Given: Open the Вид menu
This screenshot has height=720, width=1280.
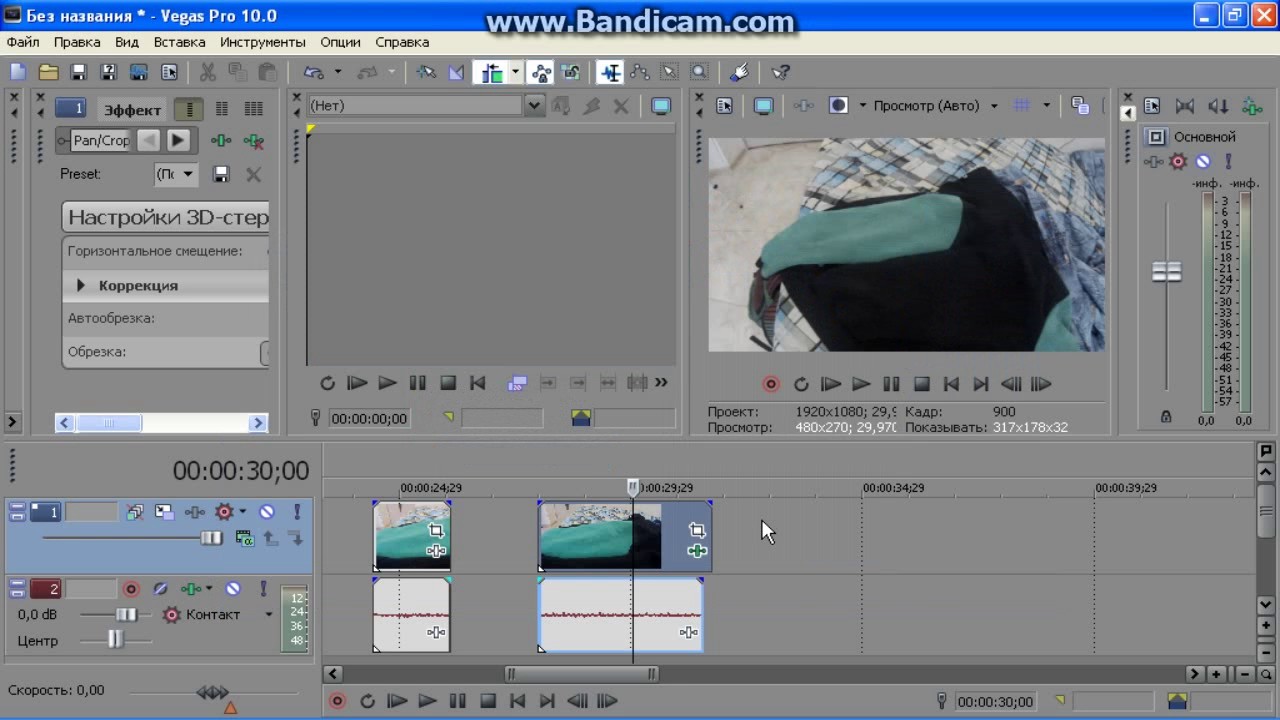Looking at the screenshot, I should [127, 42].
